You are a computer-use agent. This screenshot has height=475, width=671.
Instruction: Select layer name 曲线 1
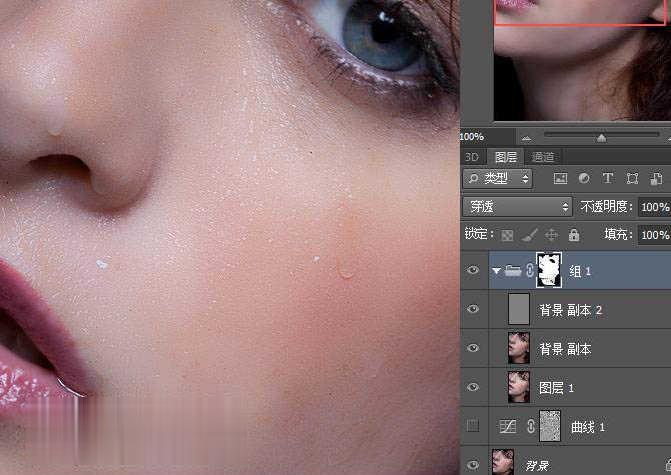coord(588,427)
